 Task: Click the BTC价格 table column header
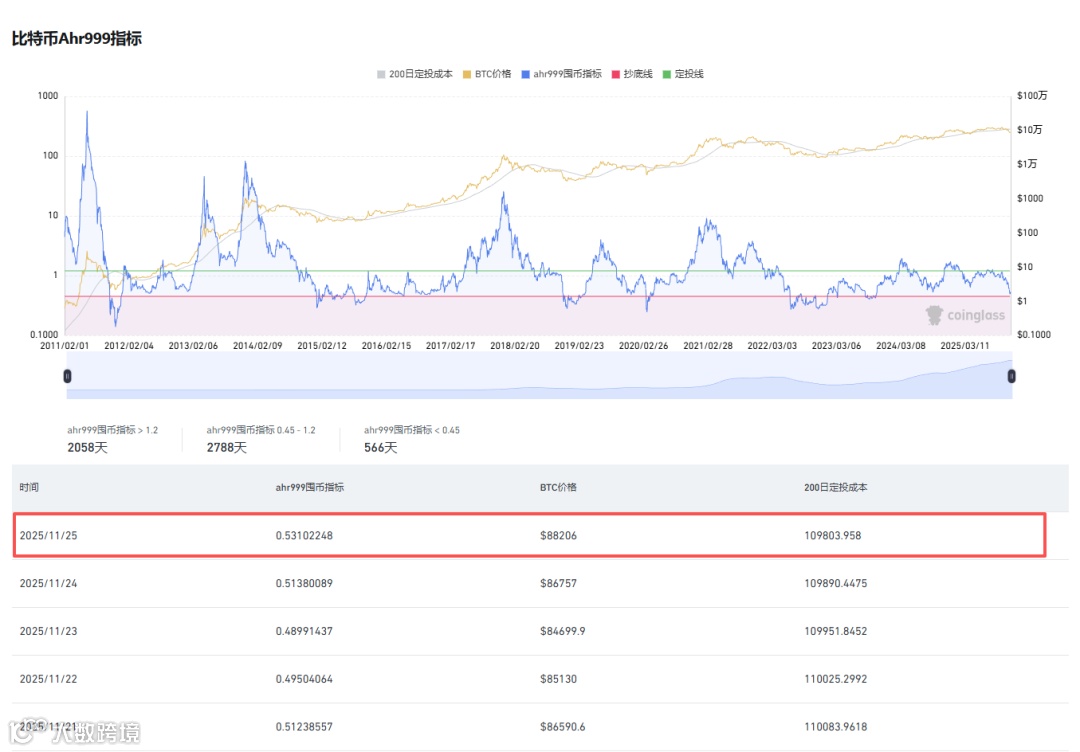[x=558, y=488]
